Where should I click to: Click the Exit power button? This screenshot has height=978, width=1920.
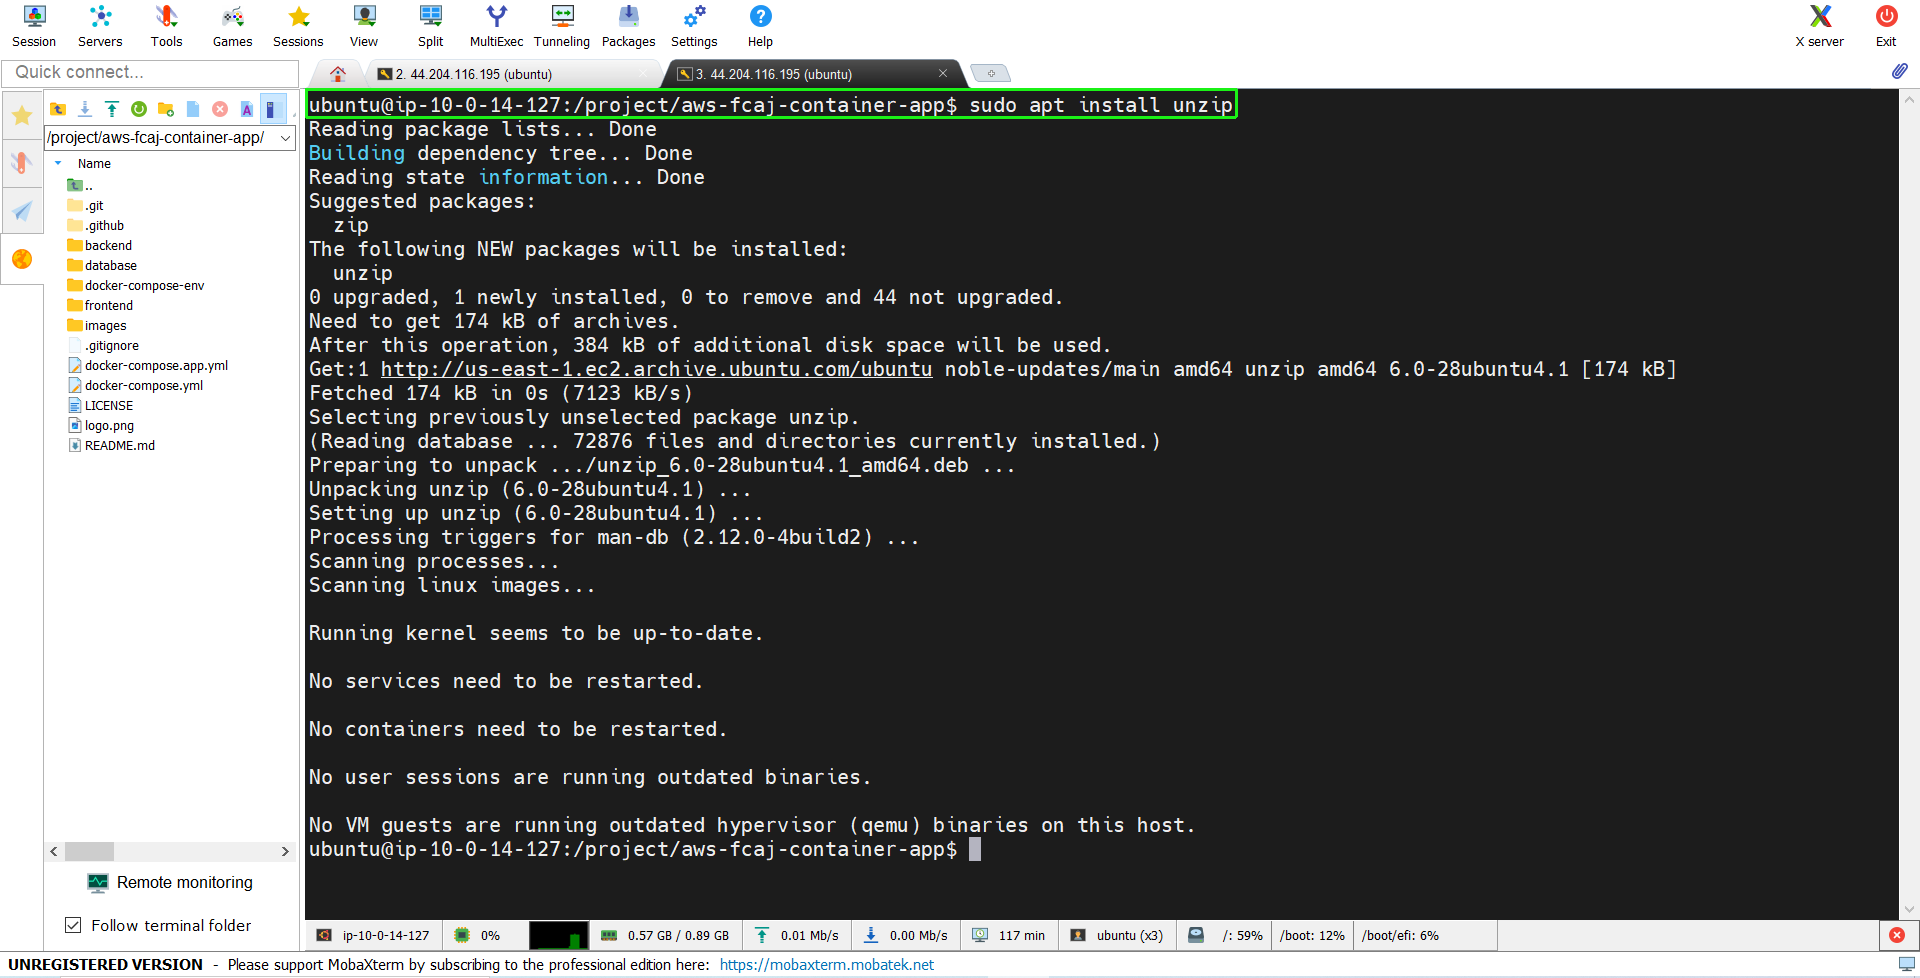point(1886,26)
